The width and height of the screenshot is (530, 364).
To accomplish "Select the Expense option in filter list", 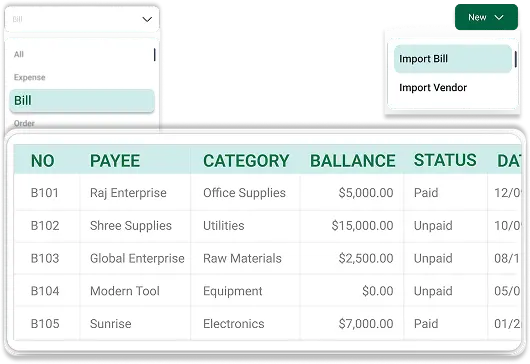I will [x=29, y=77].
